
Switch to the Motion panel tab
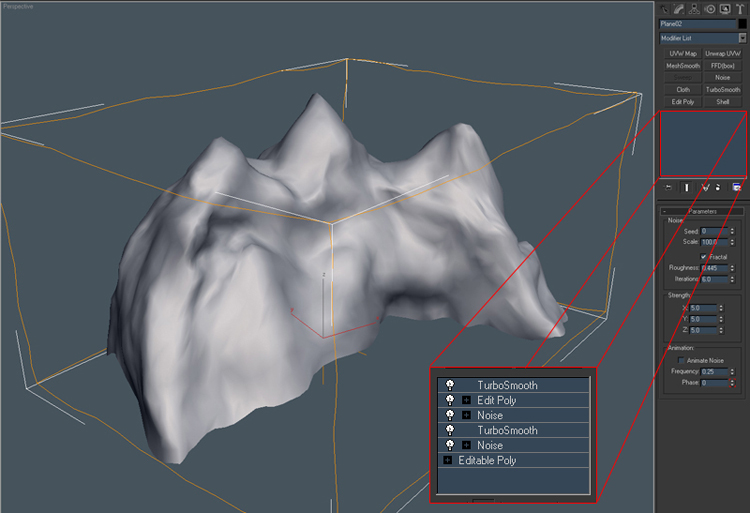pos(709,8)
